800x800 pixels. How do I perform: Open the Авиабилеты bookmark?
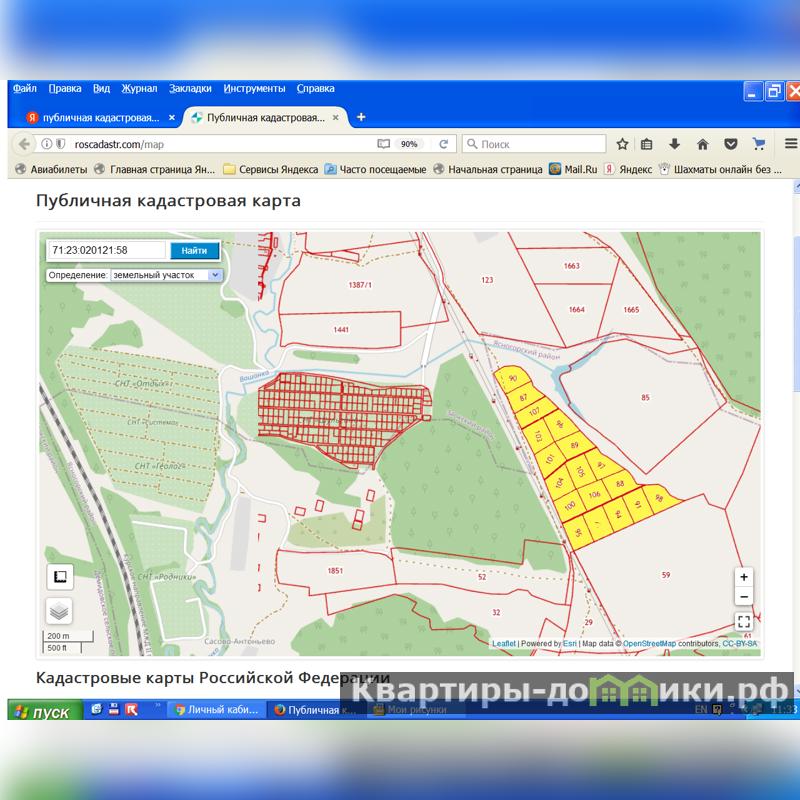pos(52,170)
